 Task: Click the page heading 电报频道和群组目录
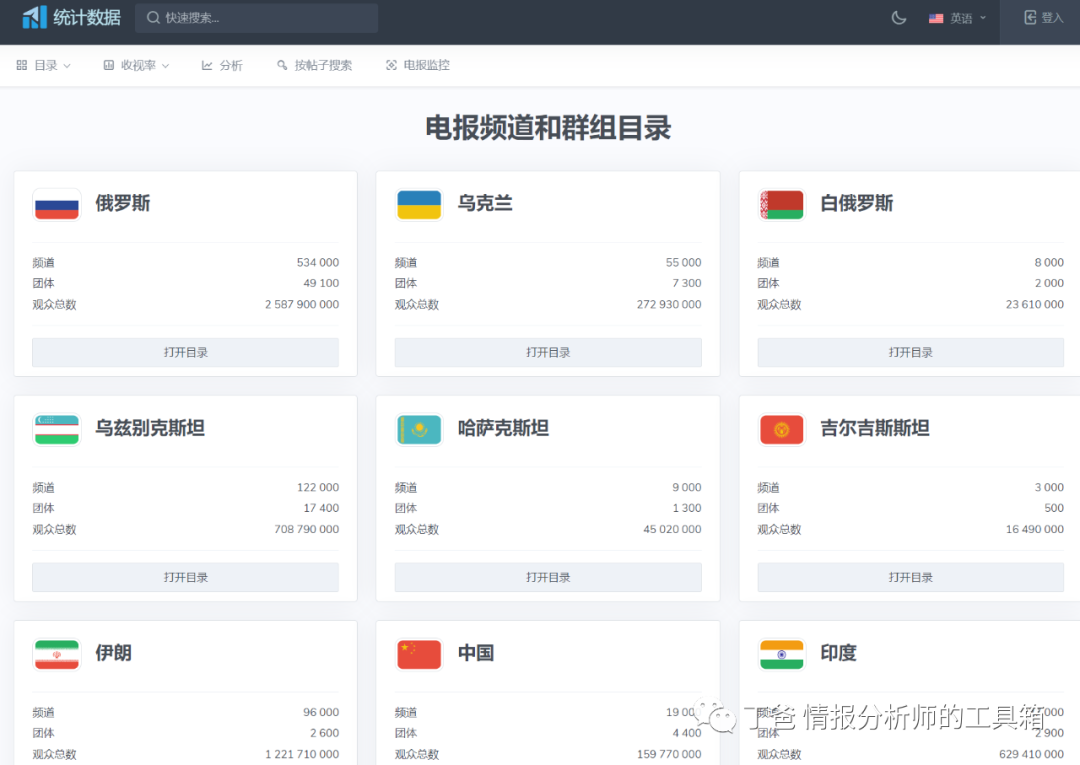coord(548,128)
